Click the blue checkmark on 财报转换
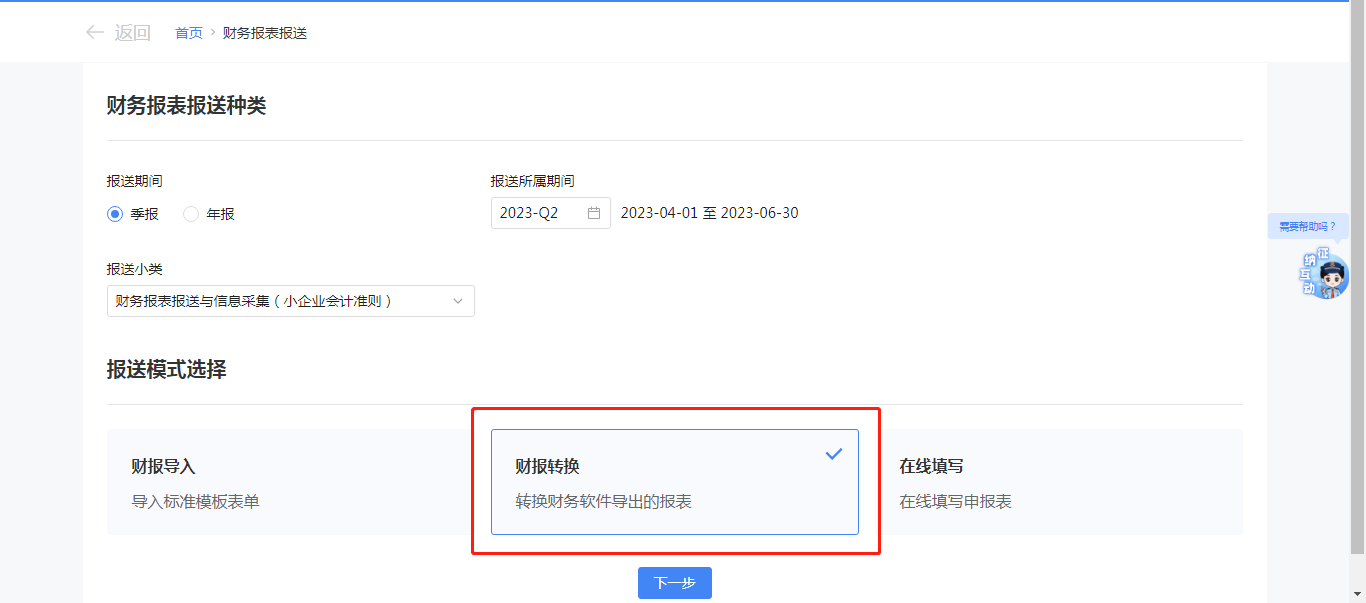The image size is (1366, 603). [x=834, y=454]
